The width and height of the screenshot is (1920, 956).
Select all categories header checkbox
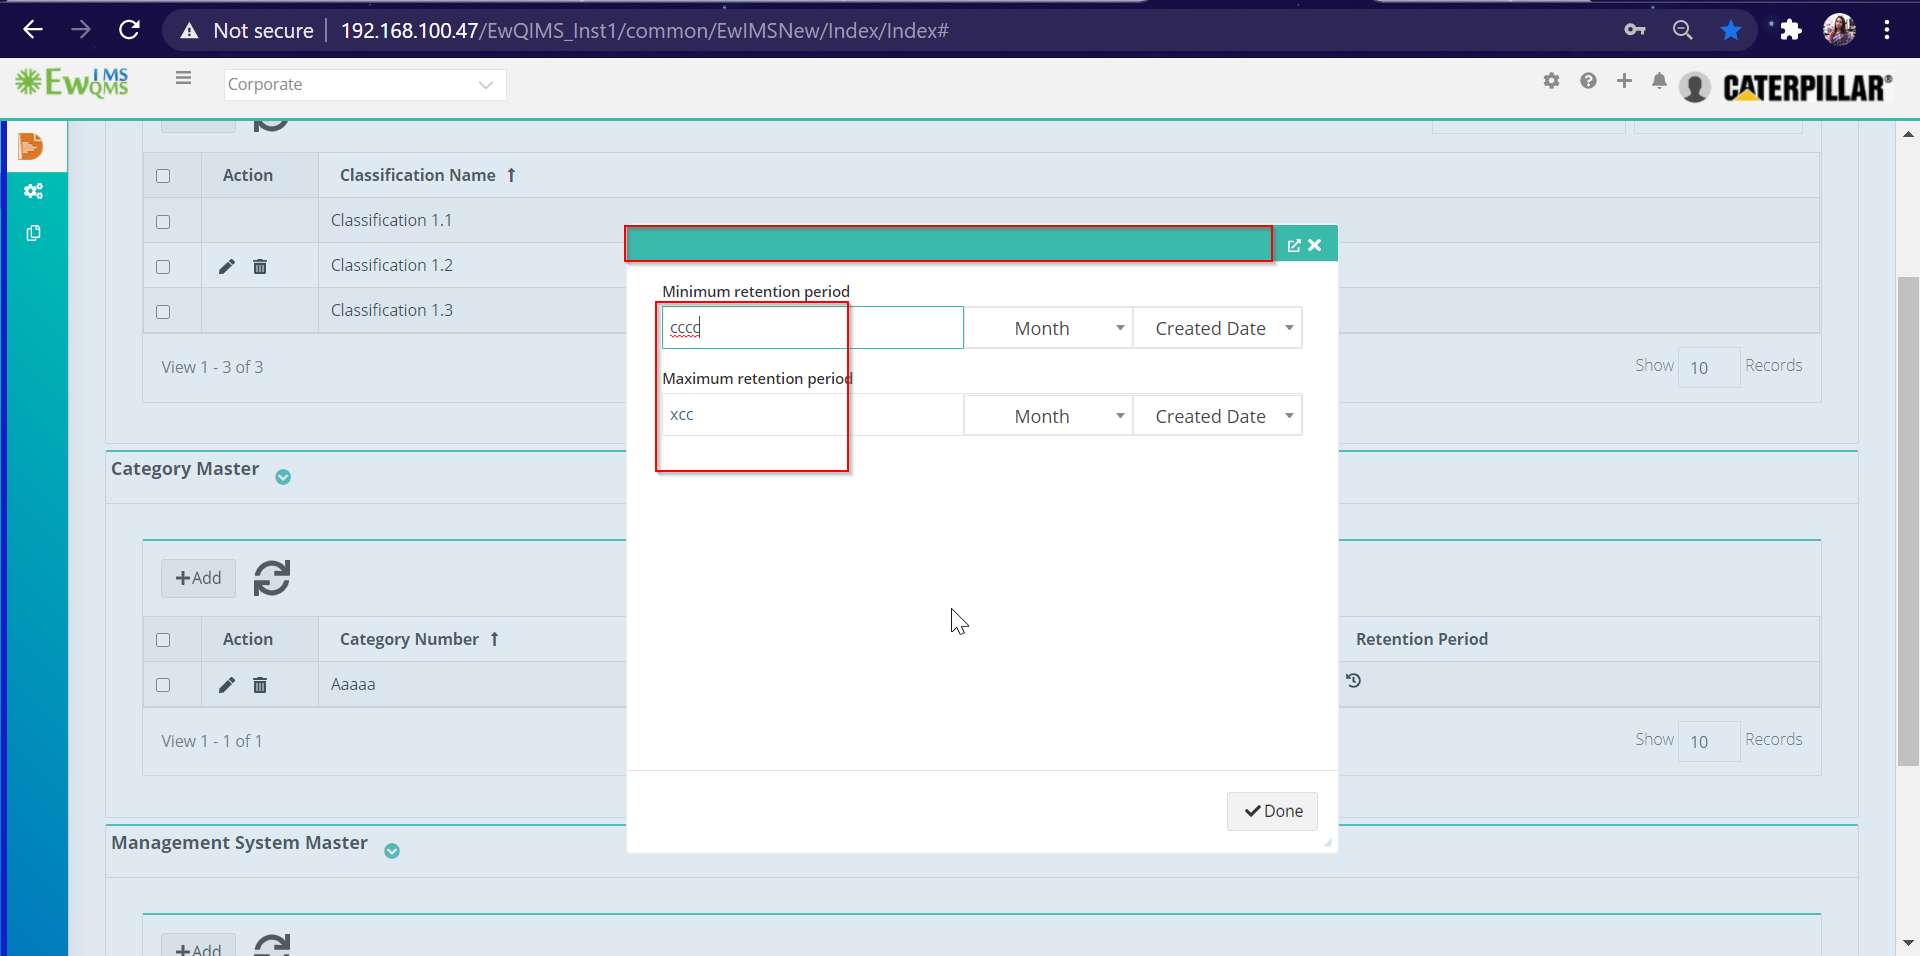coord(163,640)
